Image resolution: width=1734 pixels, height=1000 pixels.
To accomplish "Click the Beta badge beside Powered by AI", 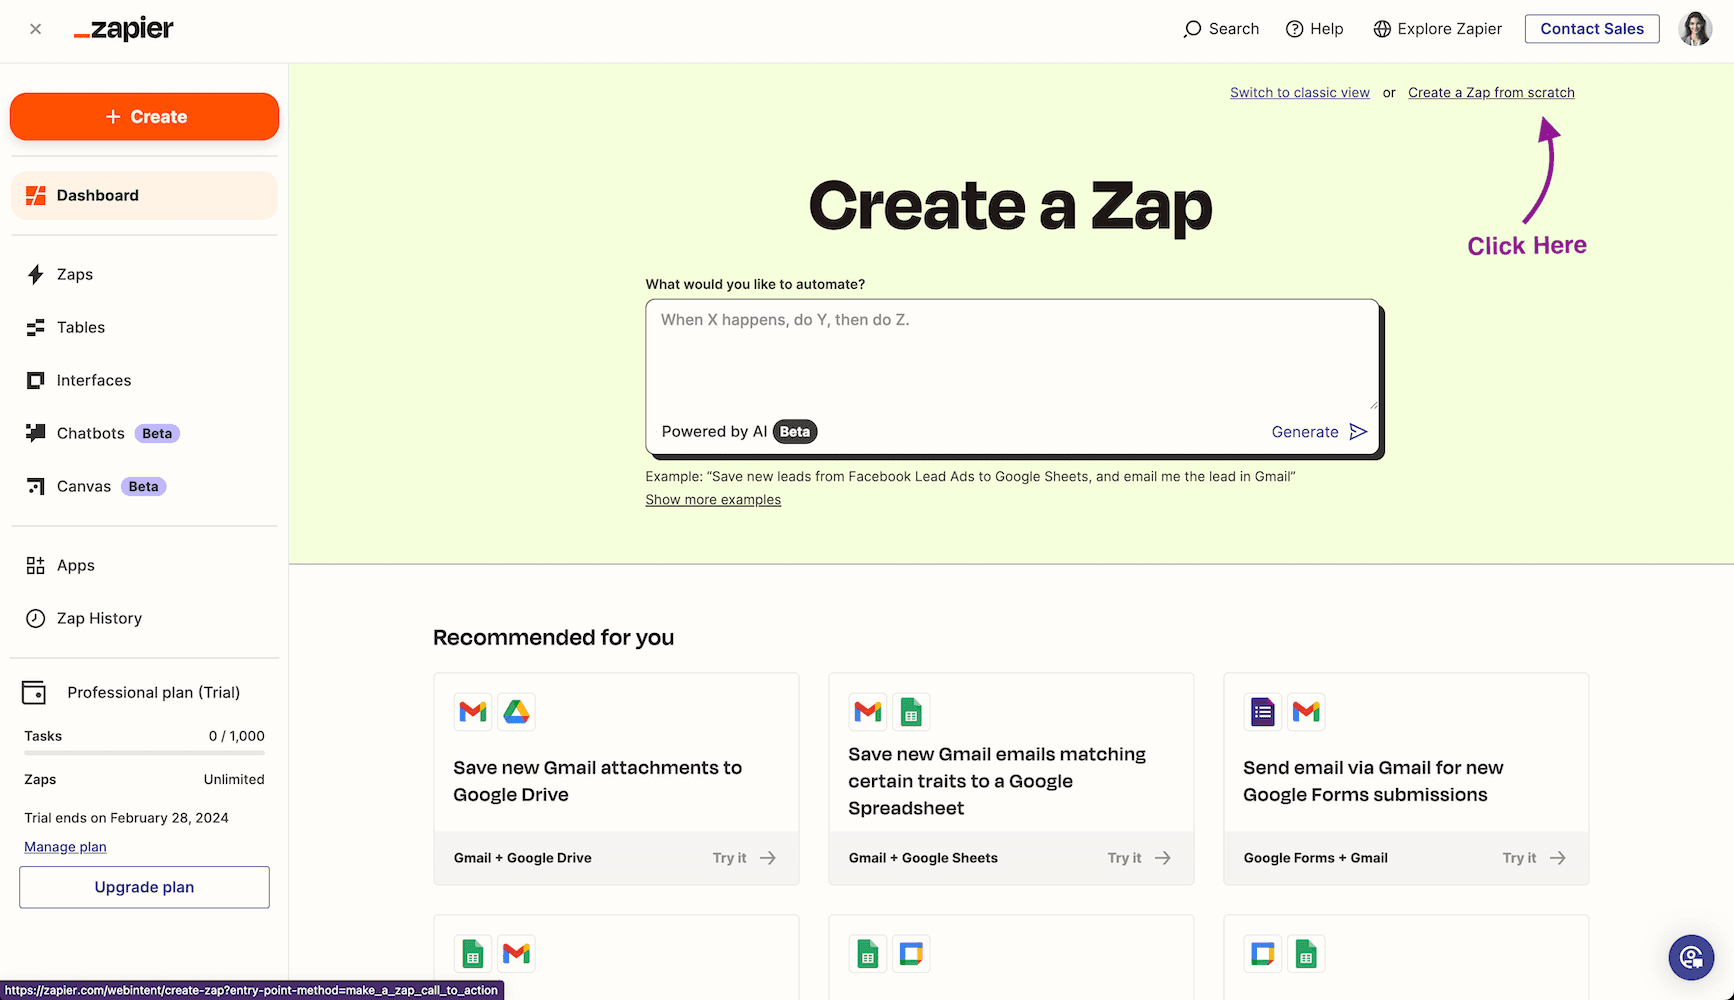I will point(795,432).
